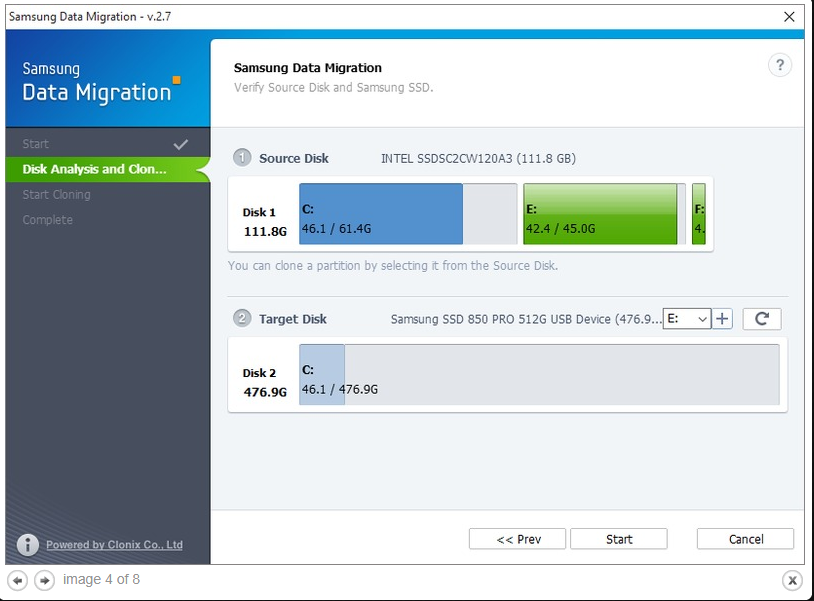
Task: Click the Disk 2 476.9G label
Action: point(264,383)
